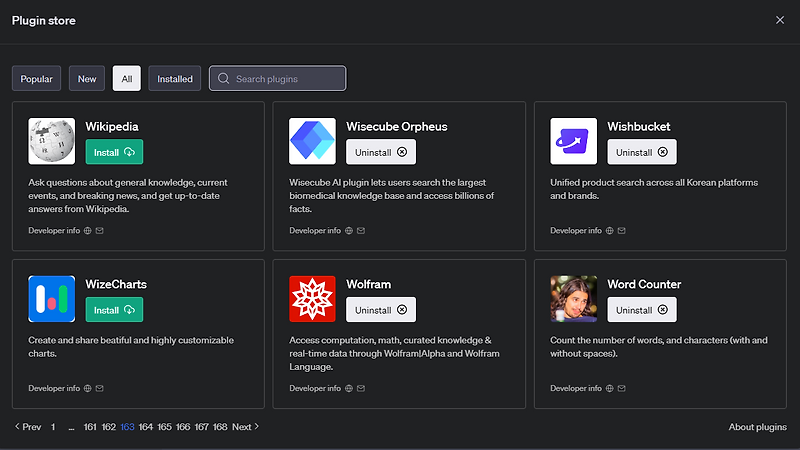Click the Wikipedia globe logo icon
This screenshot has height=450, width=800.
click(52, 141)
